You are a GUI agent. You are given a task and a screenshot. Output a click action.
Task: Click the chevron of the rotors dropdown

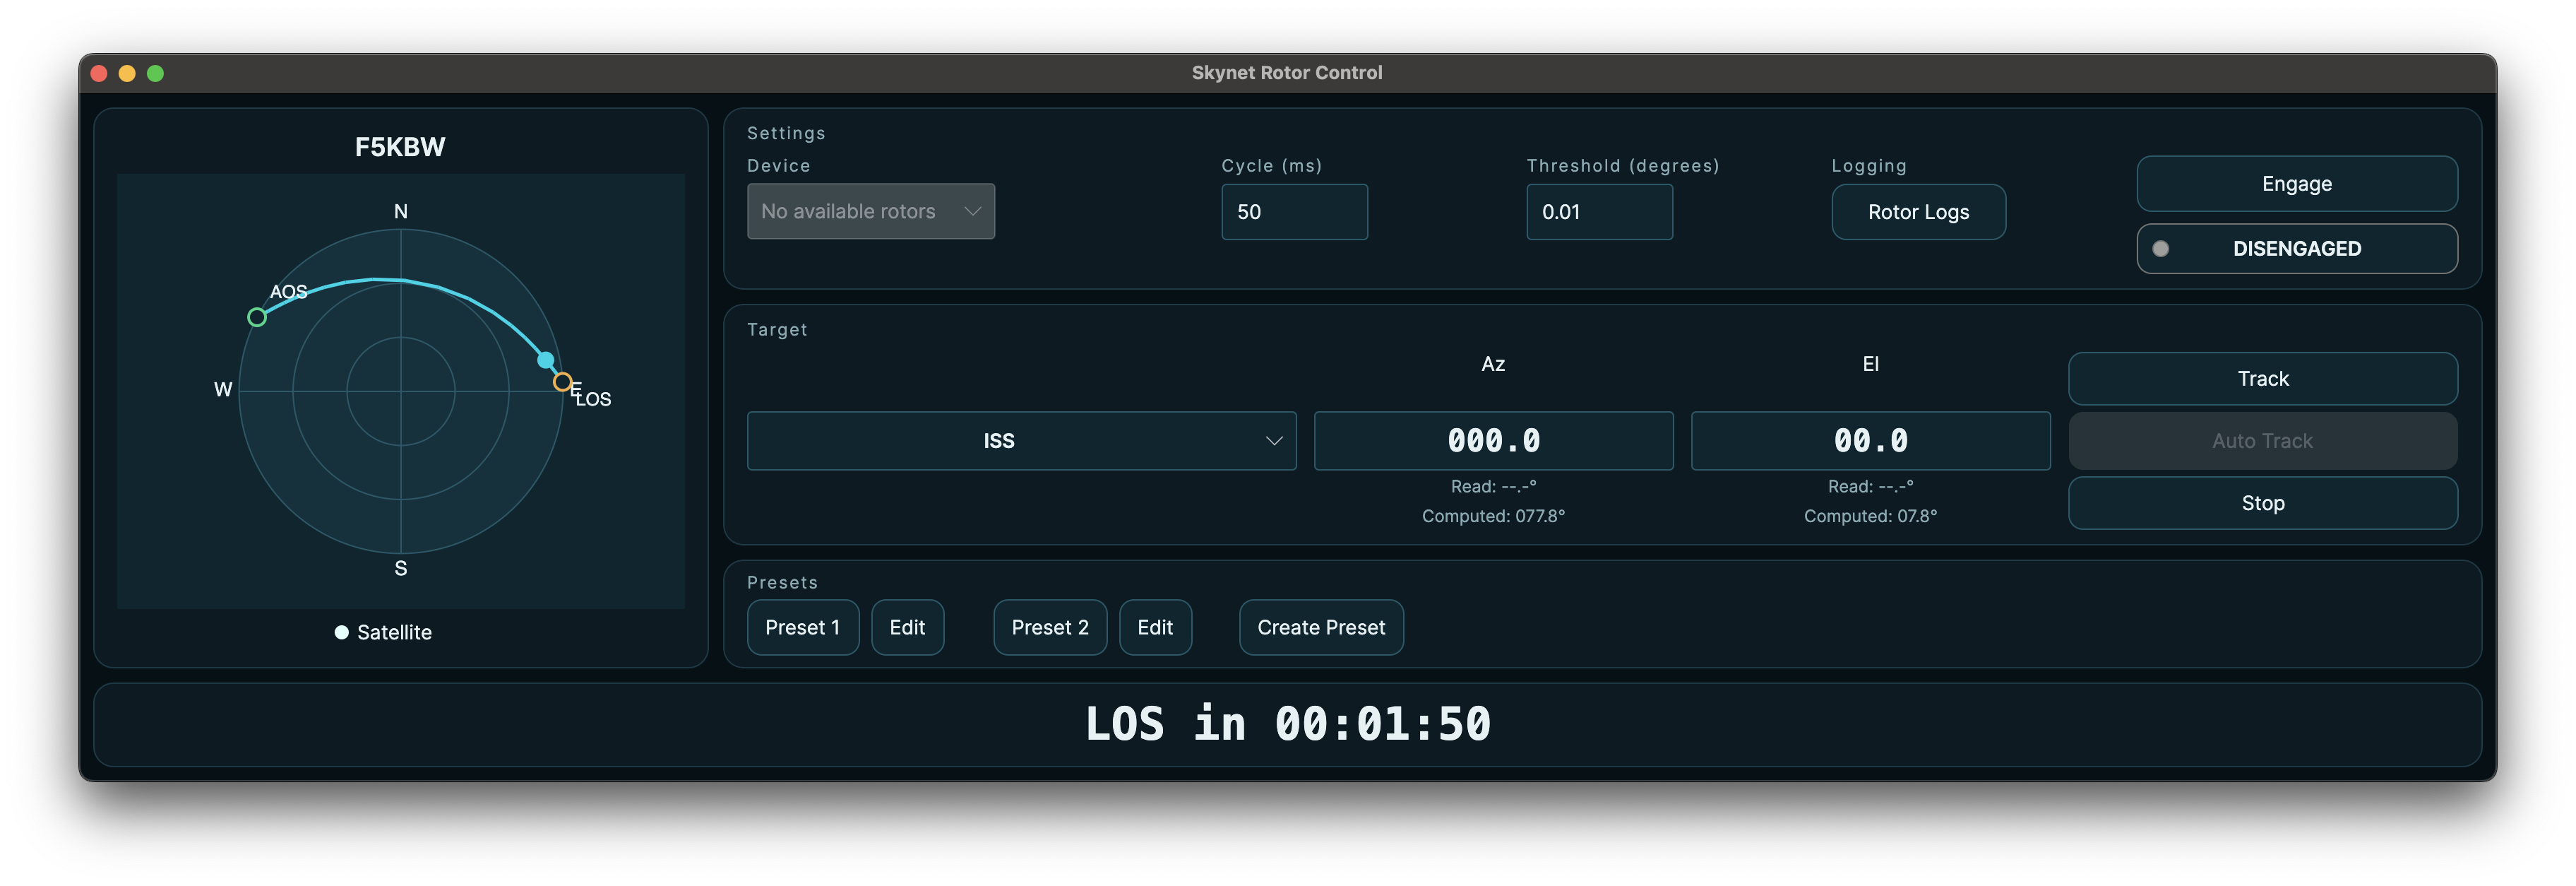pyautogui.click(x=972, y=211)
